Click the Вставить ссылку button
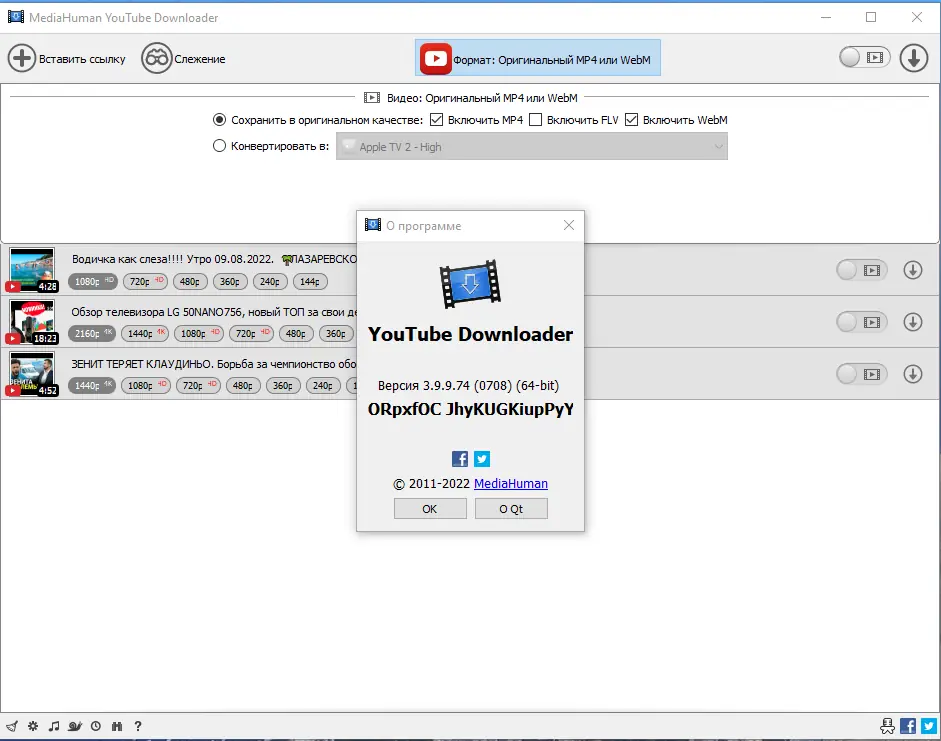 coord(68,58)
